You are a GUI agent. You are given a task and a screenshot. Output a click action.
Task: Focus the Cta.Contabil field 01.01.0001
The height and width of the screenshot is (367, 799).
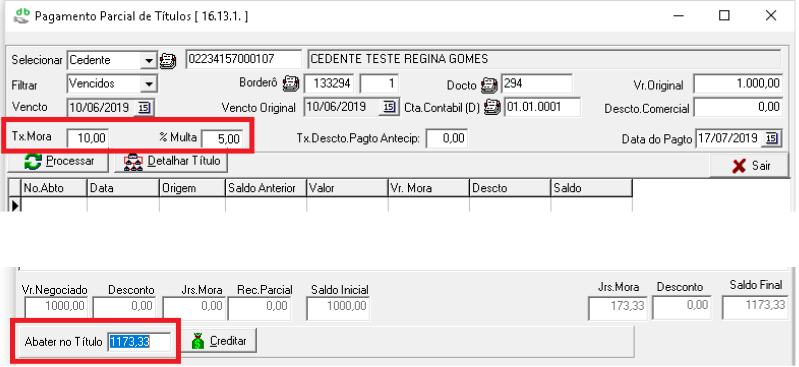pyautogui.click(x=542, y=107)
